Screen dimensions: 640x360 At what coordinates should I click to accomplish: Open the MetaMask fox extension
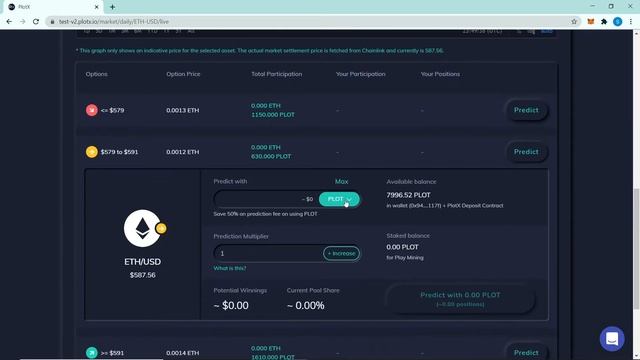(x=591, y=22)
